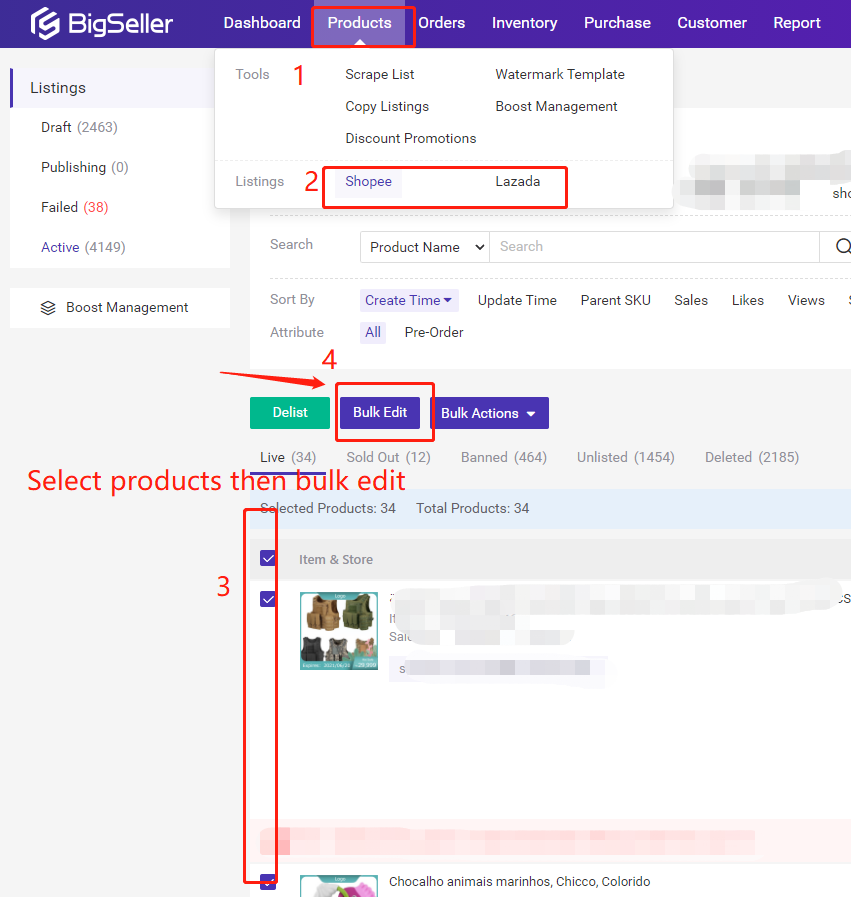This screenshot has height=897, width=851.
Task: Open Active (4149) listings
Action: coord(83,247)
